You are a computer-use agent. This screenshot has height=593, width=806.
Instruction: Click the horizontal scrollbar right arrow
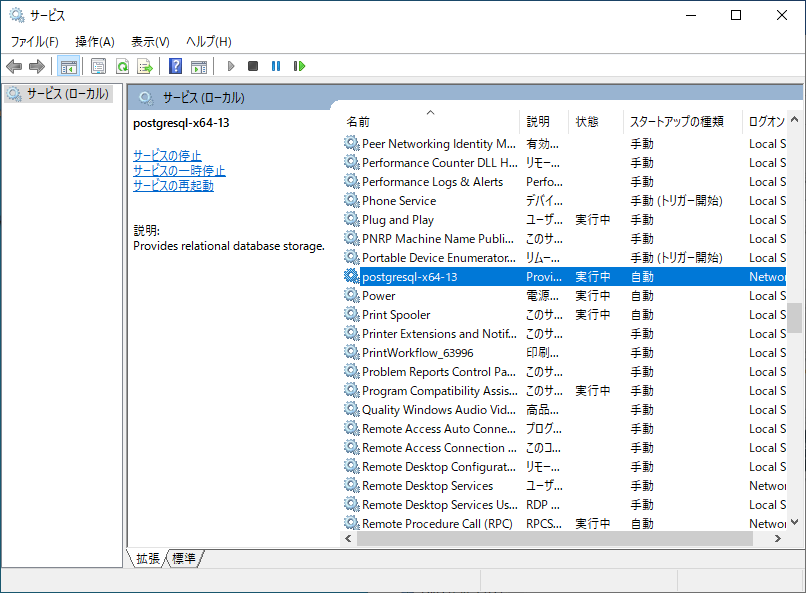tap(779, 538)
